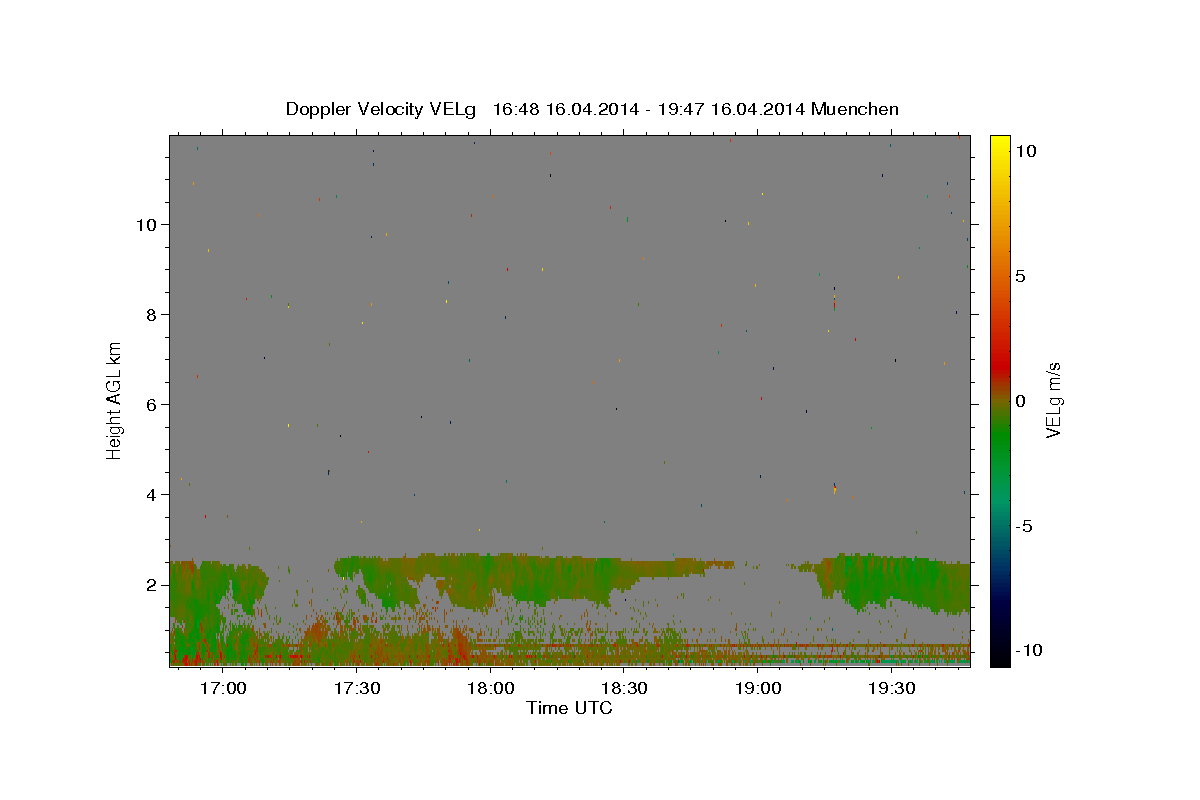Click the colorbar value 10 at top
1200x800 pixels.
click(1025, 151)
